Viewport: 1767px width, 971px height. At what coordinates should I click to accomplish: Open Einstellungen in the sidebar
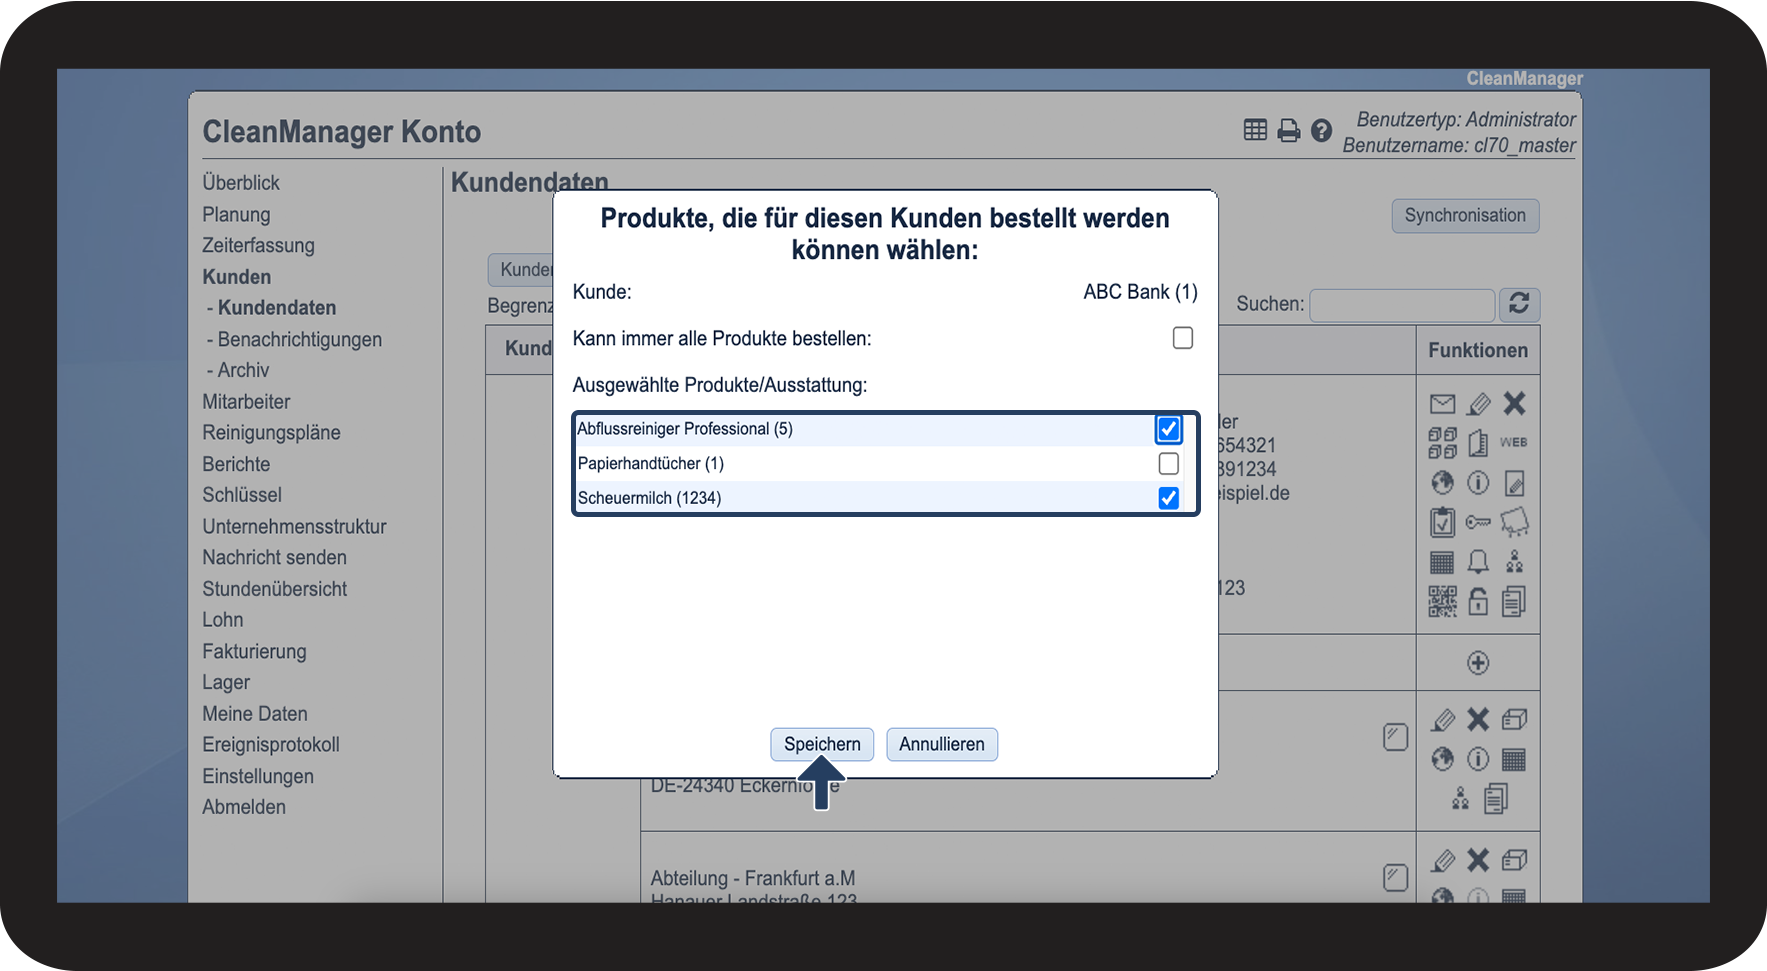[258, 776]
